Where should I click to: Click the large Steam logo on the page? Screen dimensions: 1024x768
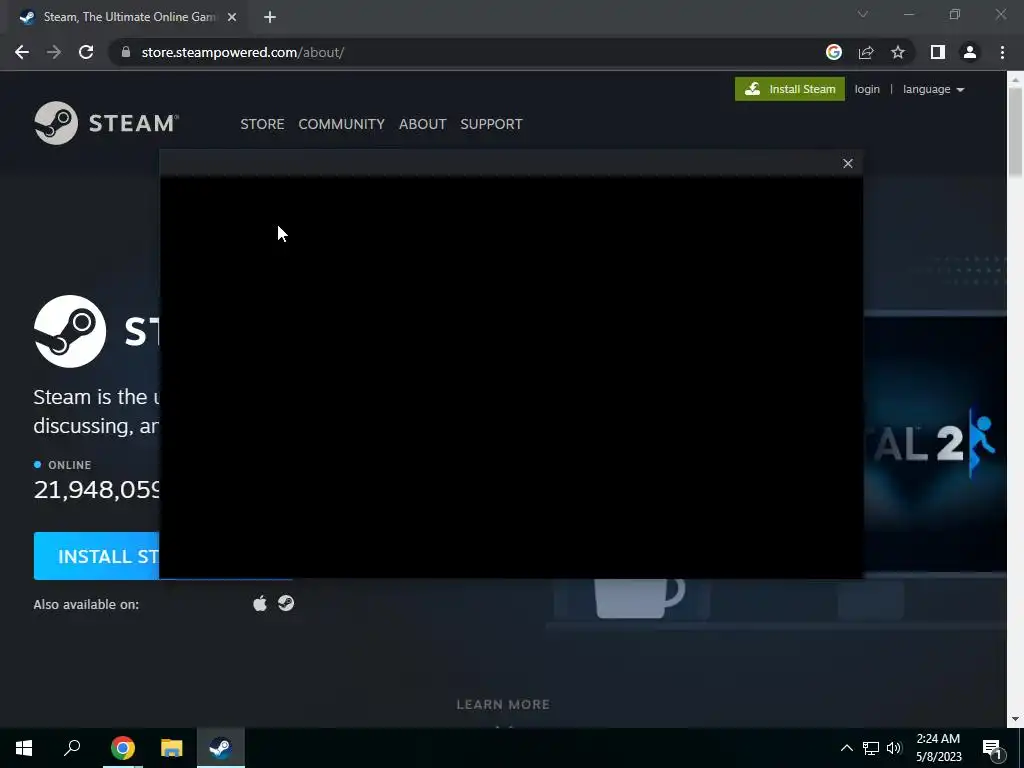pyautogui.click(x=70, y=331)
